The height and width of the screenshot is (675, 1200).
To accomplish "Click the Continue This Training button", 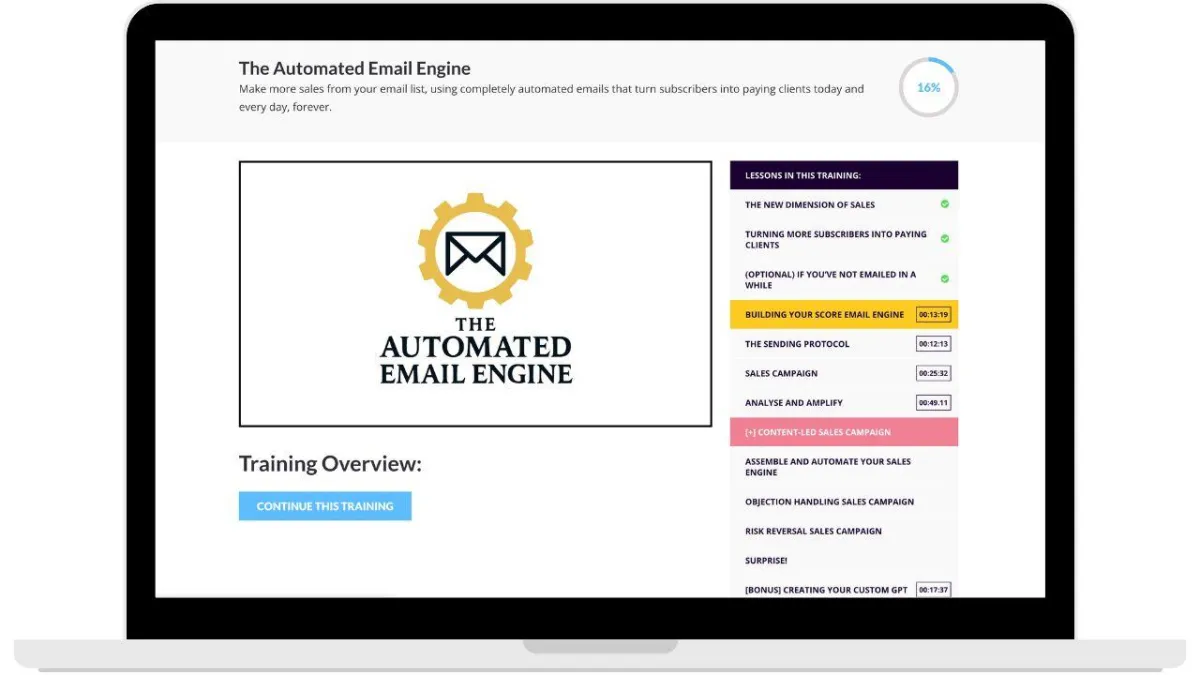I will (325, 506).
